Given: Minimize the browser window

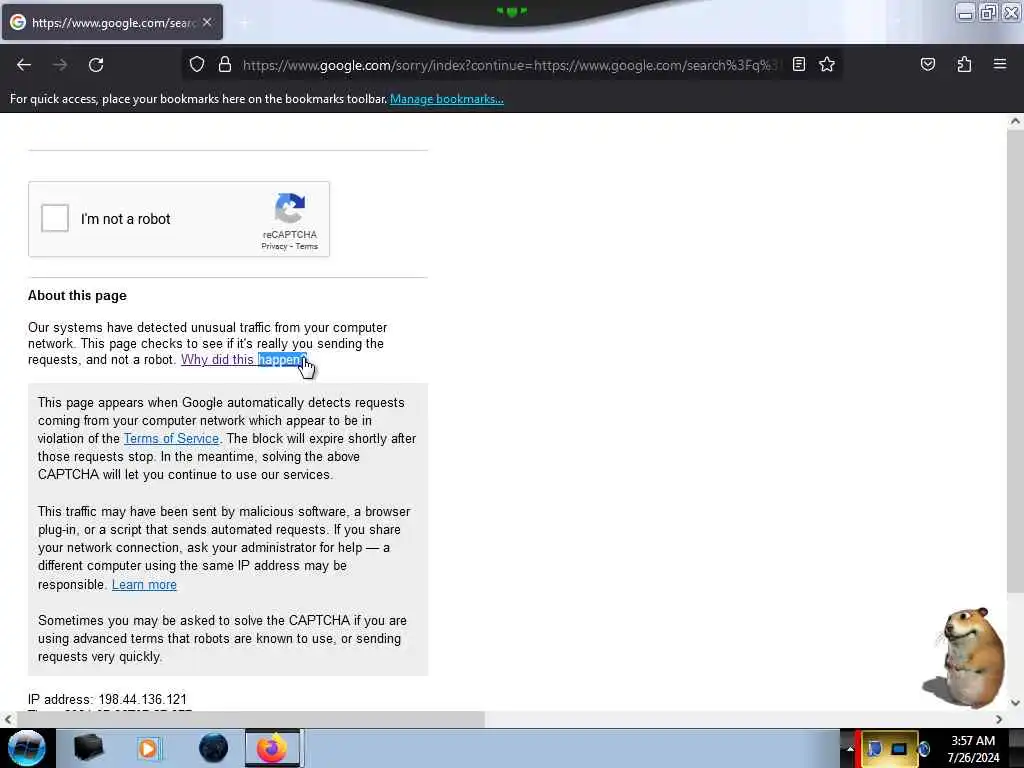Looking at the screenshot, I should pos(965,13).
